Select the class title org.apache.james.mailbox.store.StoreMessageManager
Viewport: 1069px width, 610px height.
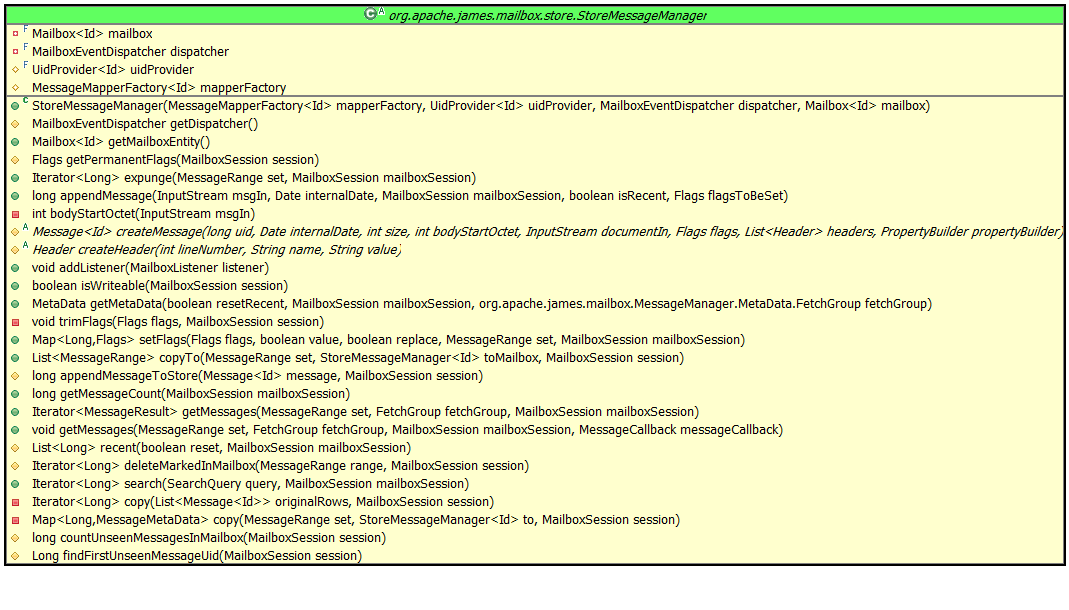click(x=549, y=15)
